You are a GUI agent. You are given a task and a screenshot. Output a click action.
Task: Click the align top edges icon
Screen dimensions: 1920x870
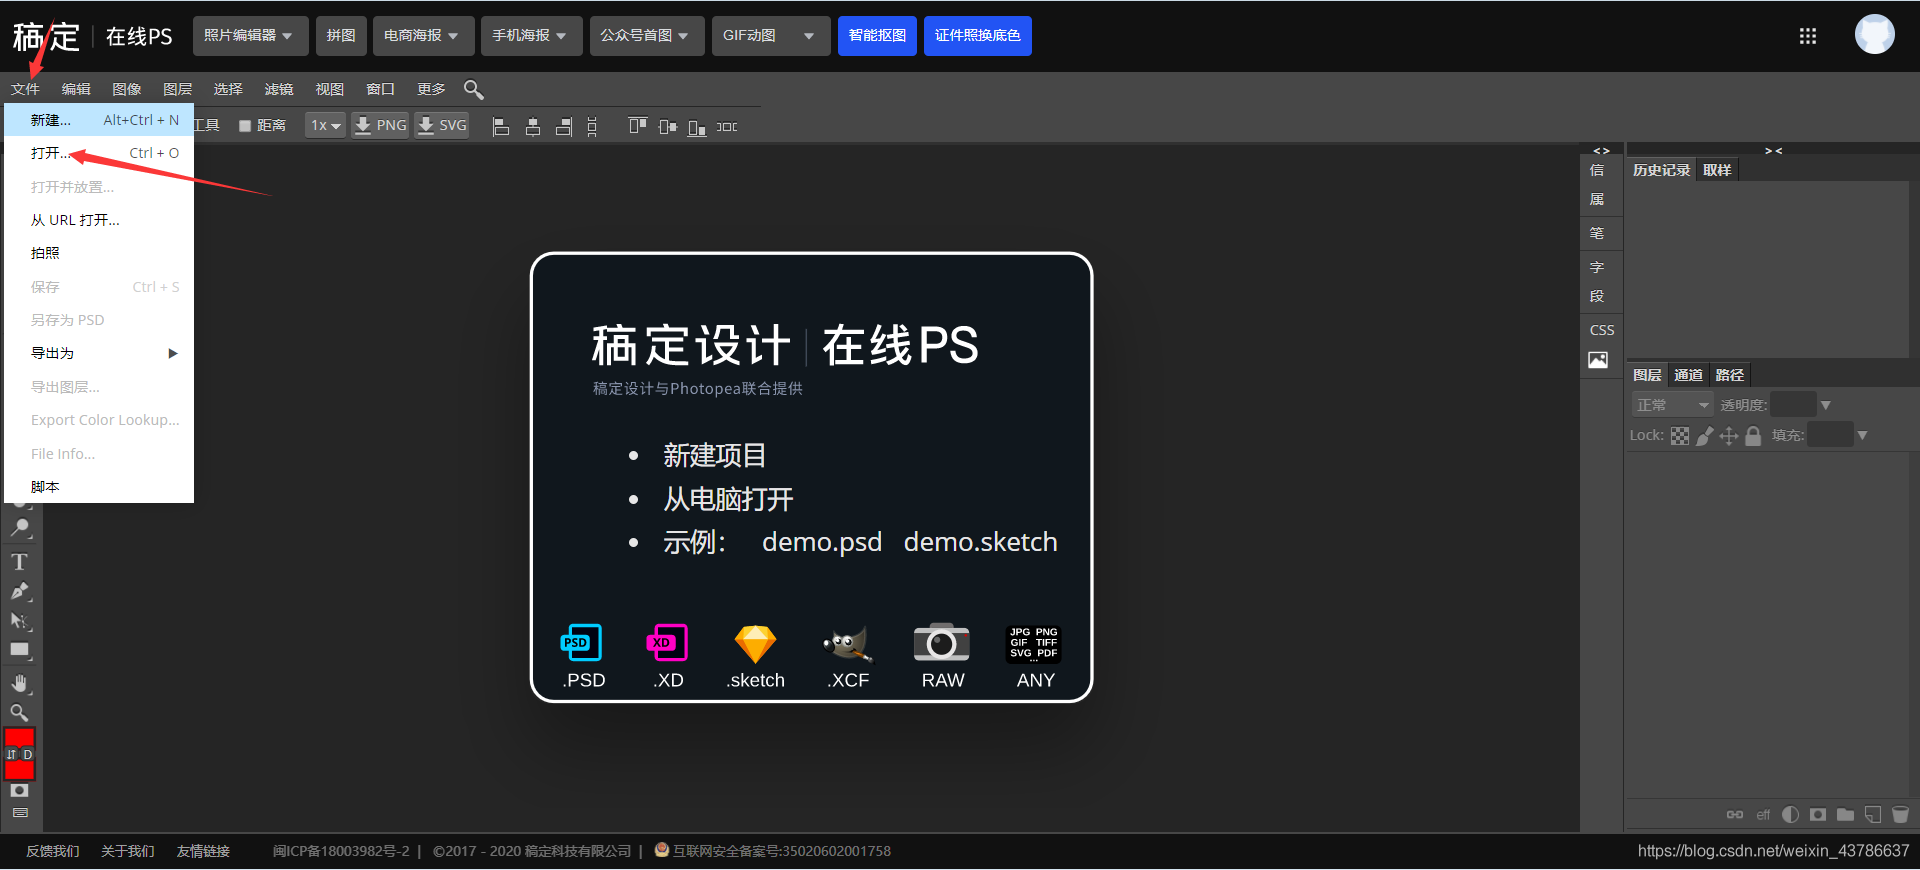[637, 126]
